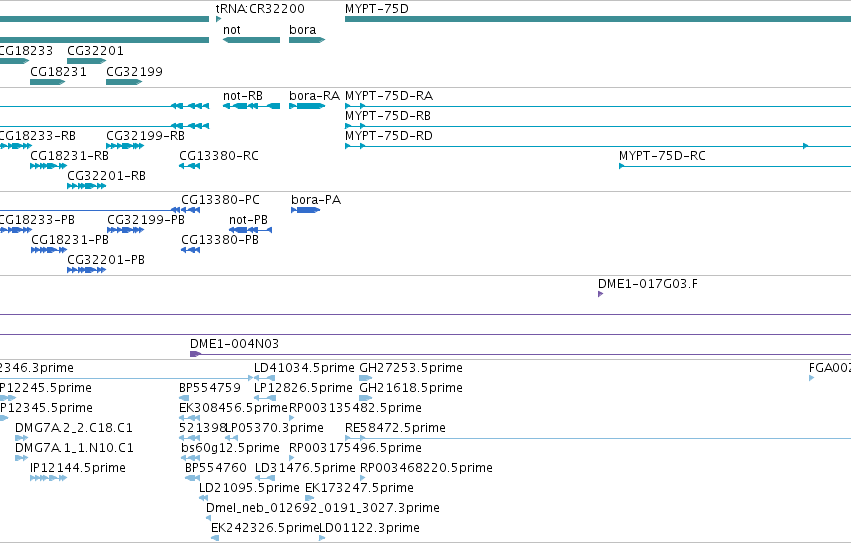Select the IP12144.5prime EST arrows
The width and height of the screenshot is (851, 543).
click(48, 478)
